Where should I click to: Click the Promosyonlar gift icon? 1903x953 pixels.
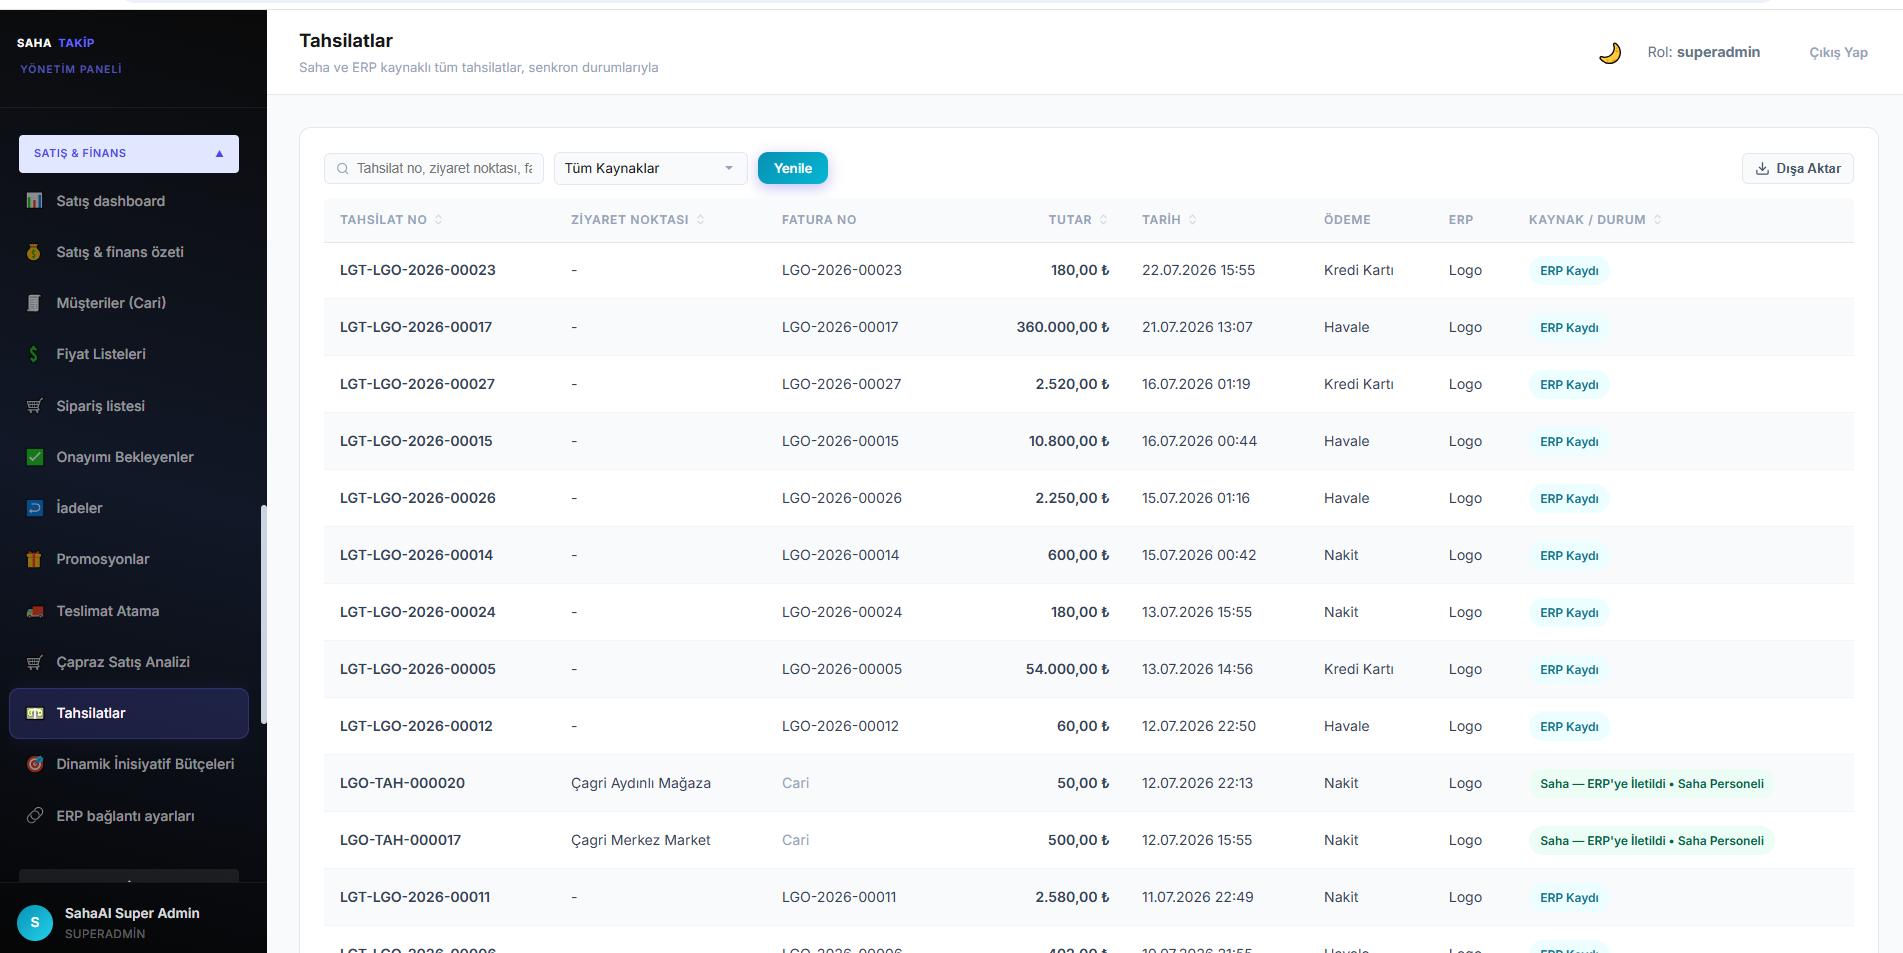pyautogui.click(x=34, y=559)
